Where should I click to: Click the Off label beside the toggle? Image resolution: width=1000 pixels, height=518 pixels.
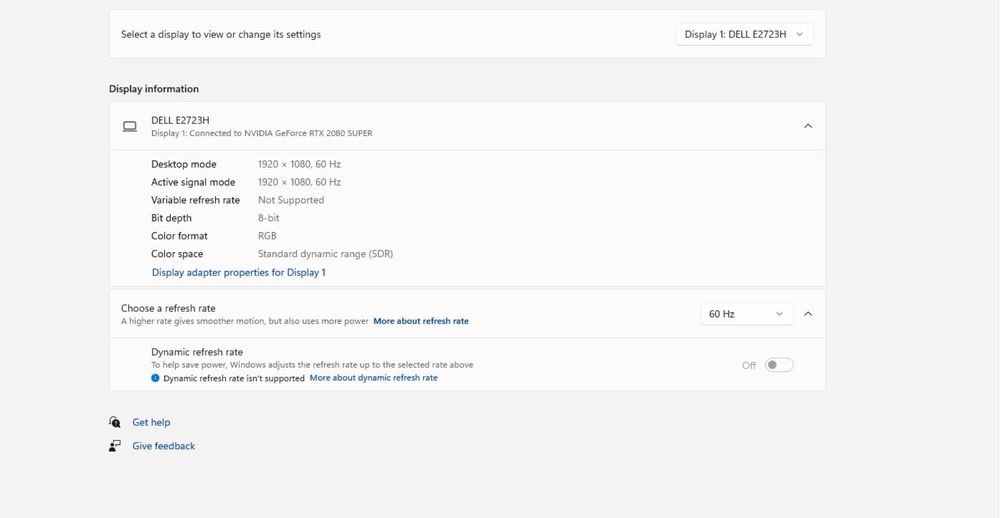tap(749, 366)
